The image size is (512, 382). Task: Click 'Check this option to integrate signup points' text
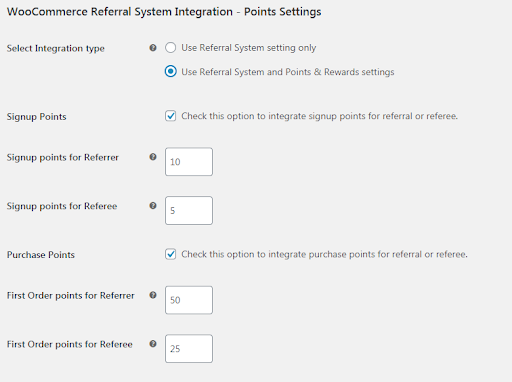click(319, 116)
